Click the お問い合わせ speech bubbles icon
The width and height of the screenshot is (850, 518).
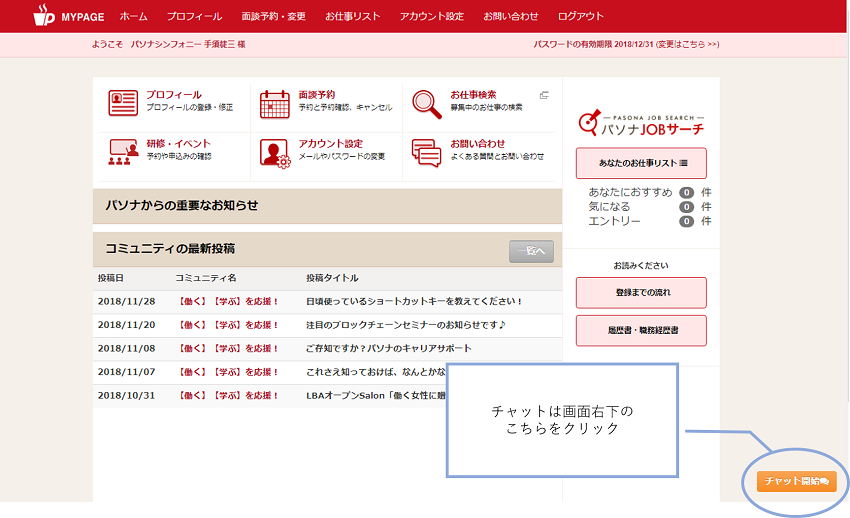click(x=427, y=153)
